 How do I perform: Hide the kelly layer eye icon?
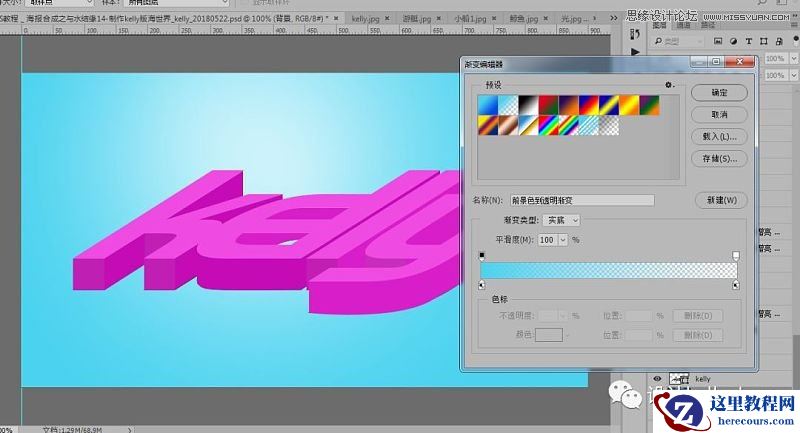pyautogui.click(x=657, y=378)
